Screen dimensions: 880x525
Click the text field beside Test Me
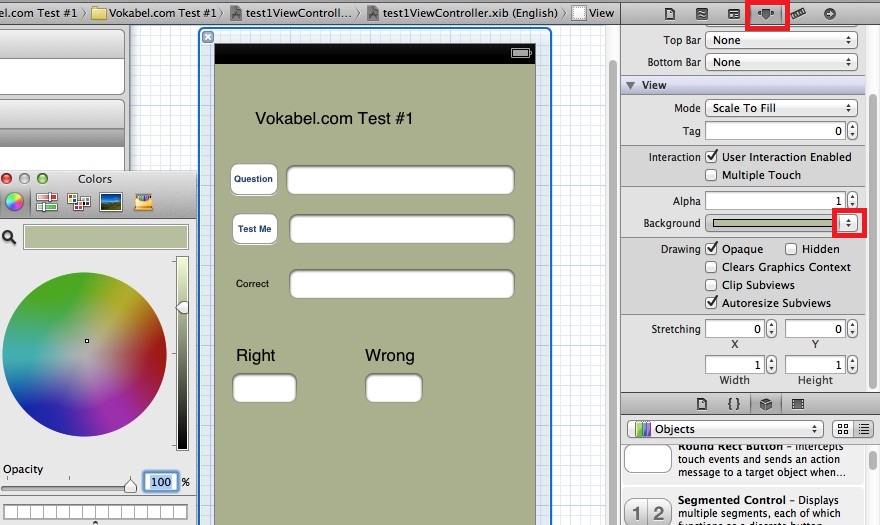401,229
